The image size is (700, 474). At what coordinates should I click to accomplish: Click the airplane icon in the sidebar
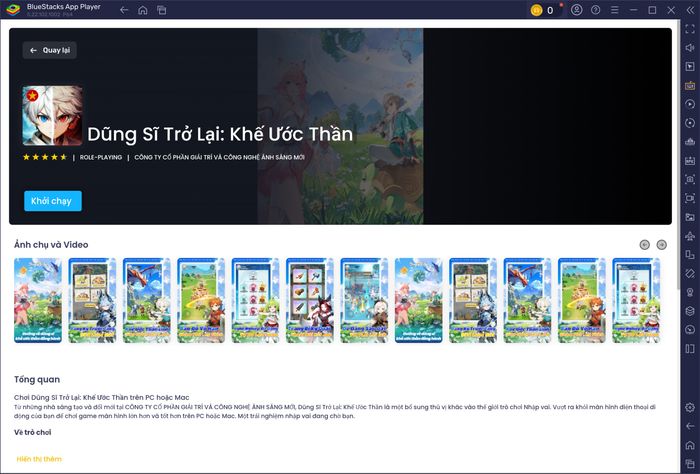pyautogui.click(x=690, y=236)
